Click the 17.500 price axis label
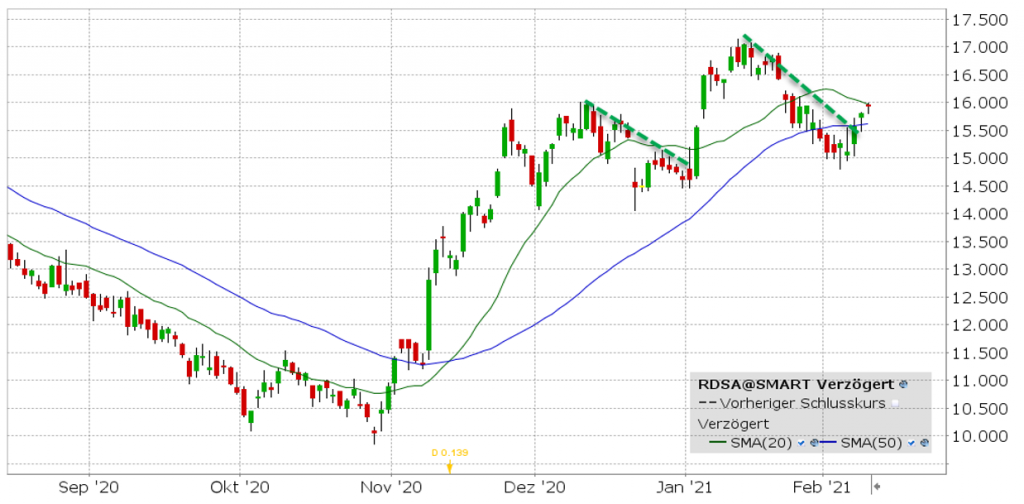Screen dimensions: 1024x504 [x=980, y=20]
